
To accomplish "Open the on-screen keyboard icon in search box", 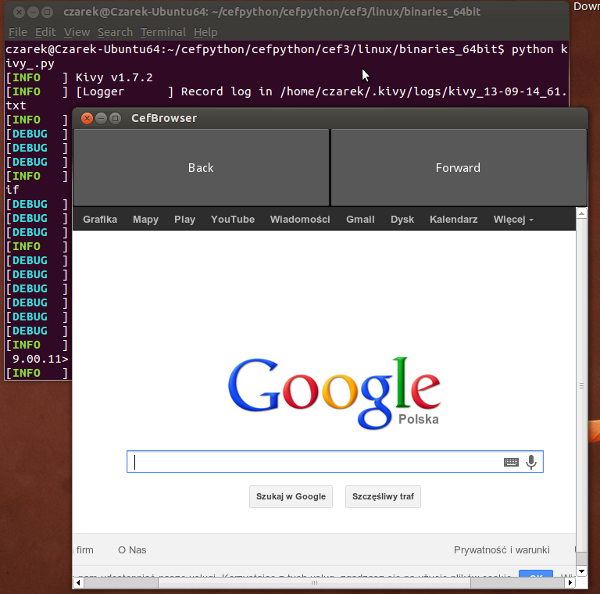I will tap(511, 462).
